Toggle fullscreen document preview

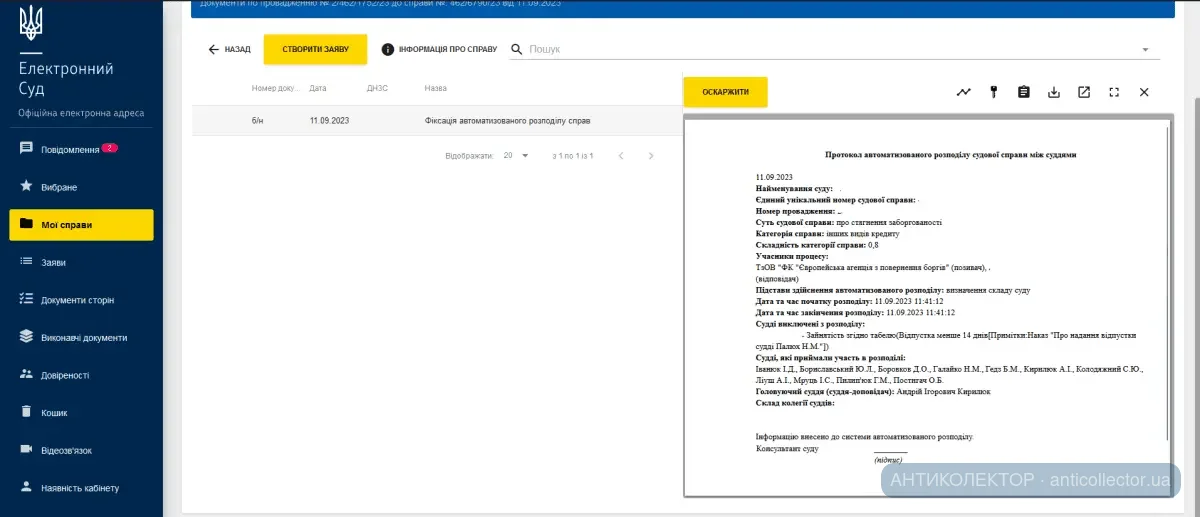[1114, 92]
